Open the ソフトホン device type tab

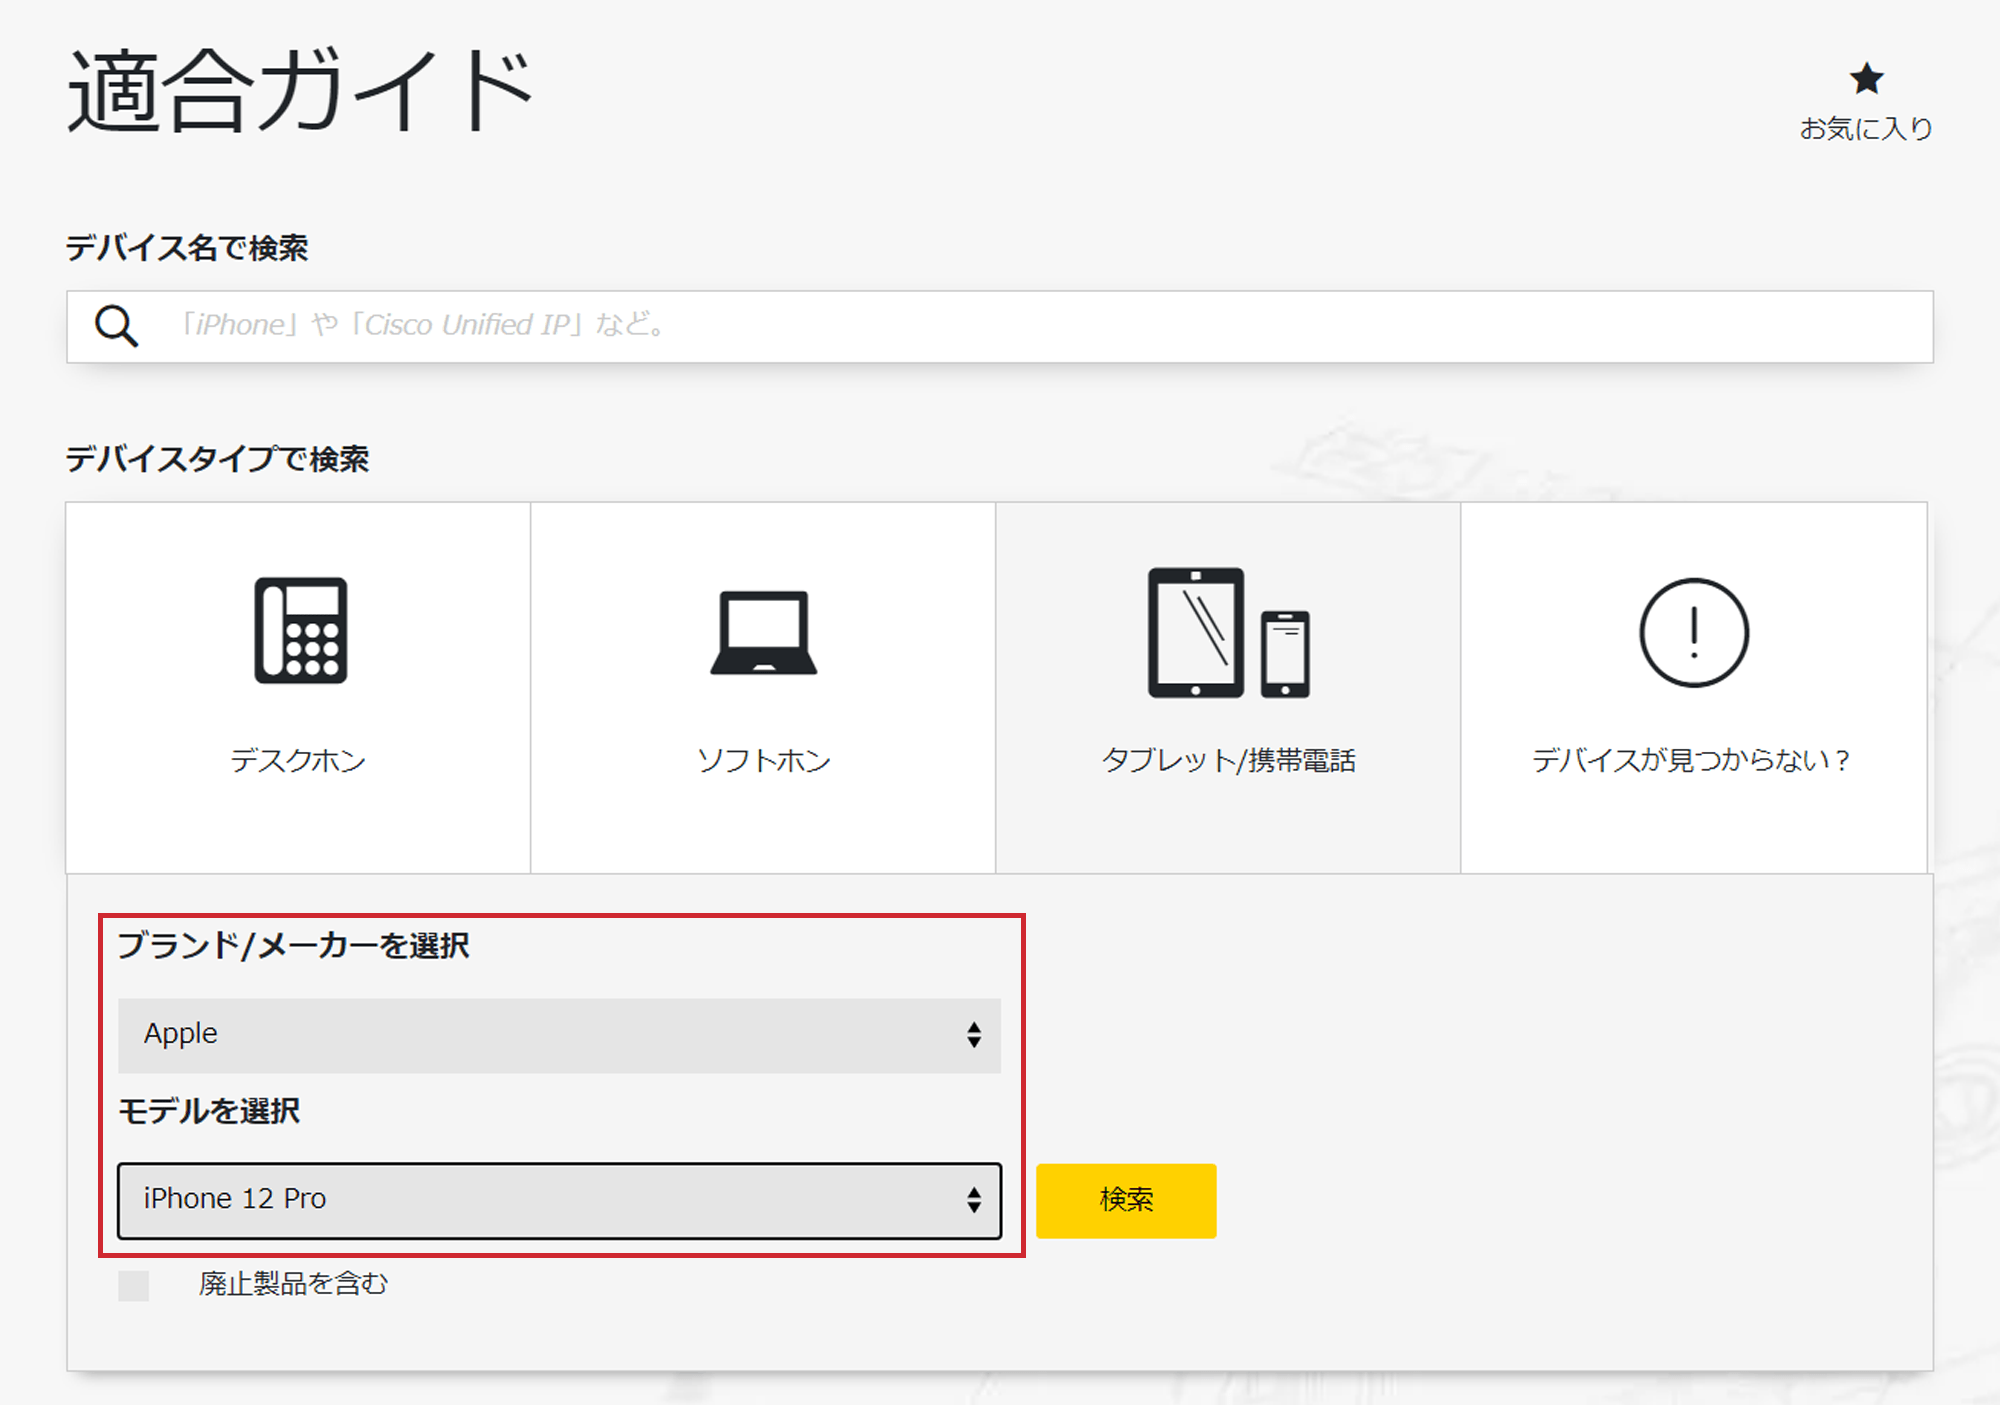point(763,688)
